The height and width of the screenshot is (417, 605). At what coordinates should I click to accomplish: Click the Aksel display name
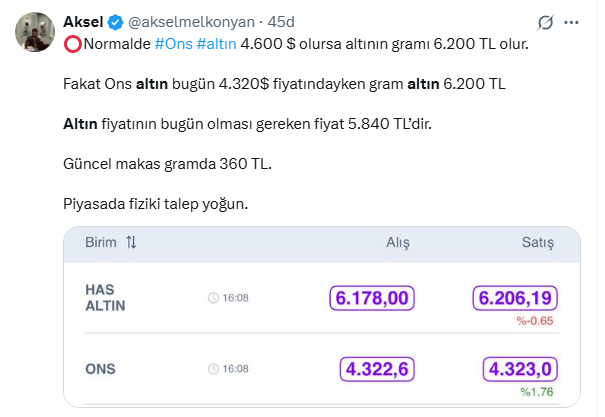(83, 21)
